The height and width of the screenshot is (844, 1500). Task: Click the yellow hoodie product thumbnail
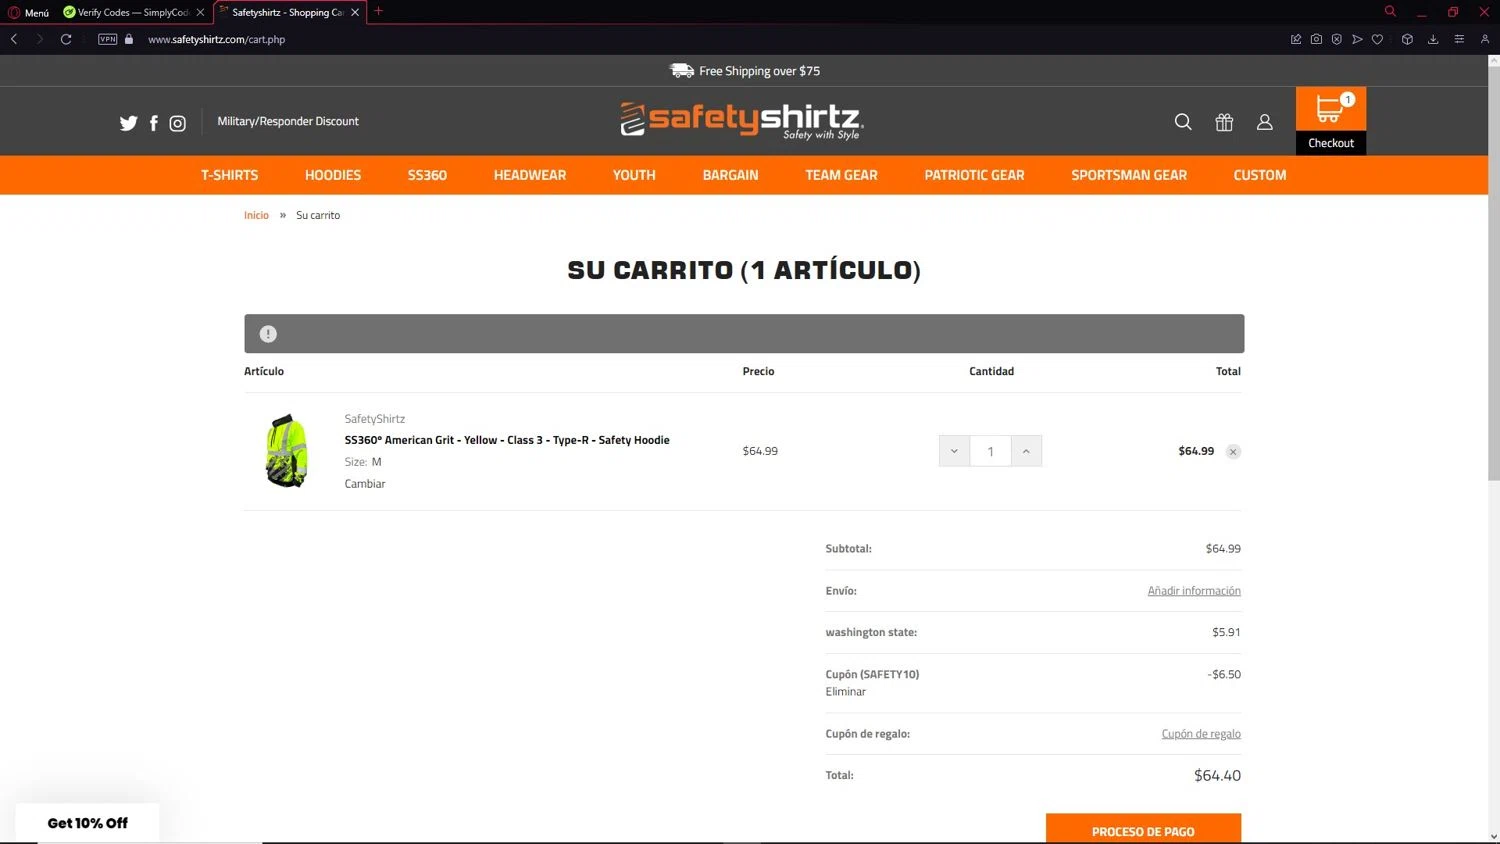[287, 451]
